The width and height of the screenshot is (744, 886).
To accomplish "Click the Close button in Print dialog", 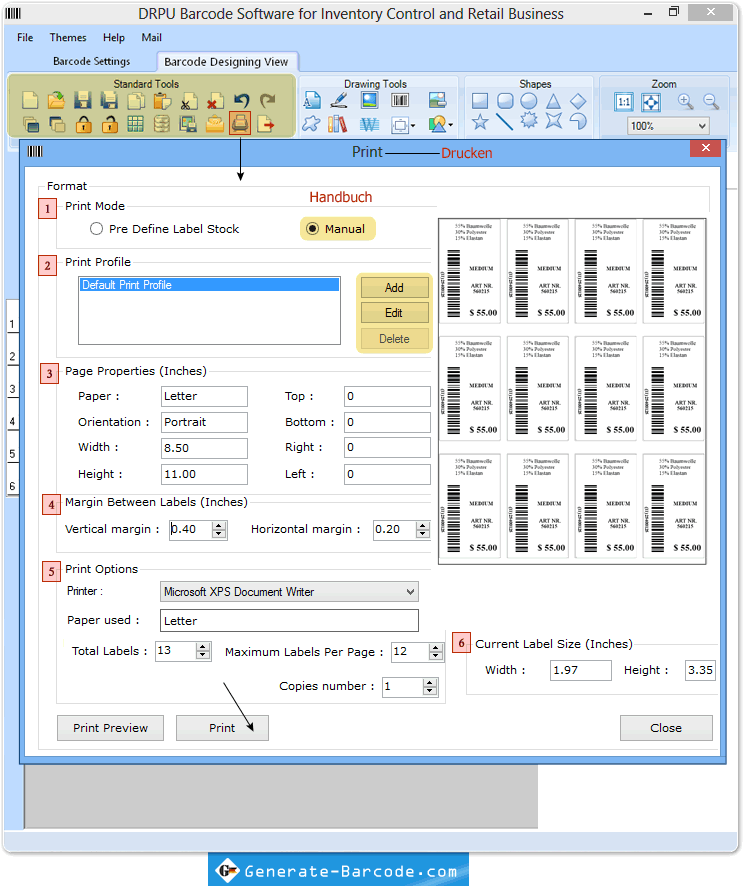I will click(666, 728).
